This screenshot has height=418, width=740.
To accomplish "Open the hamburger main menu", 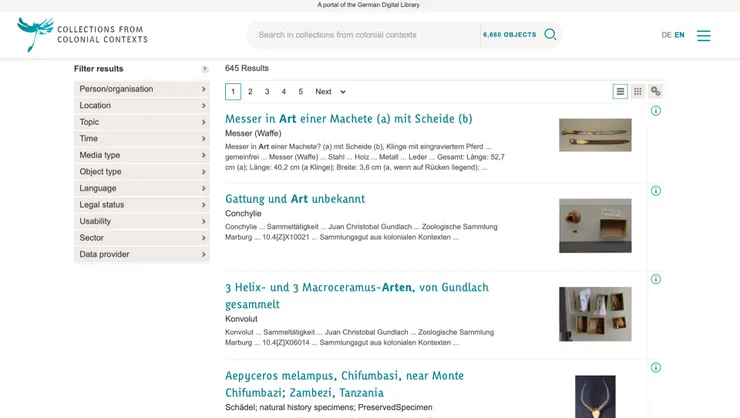I will 703,35.
